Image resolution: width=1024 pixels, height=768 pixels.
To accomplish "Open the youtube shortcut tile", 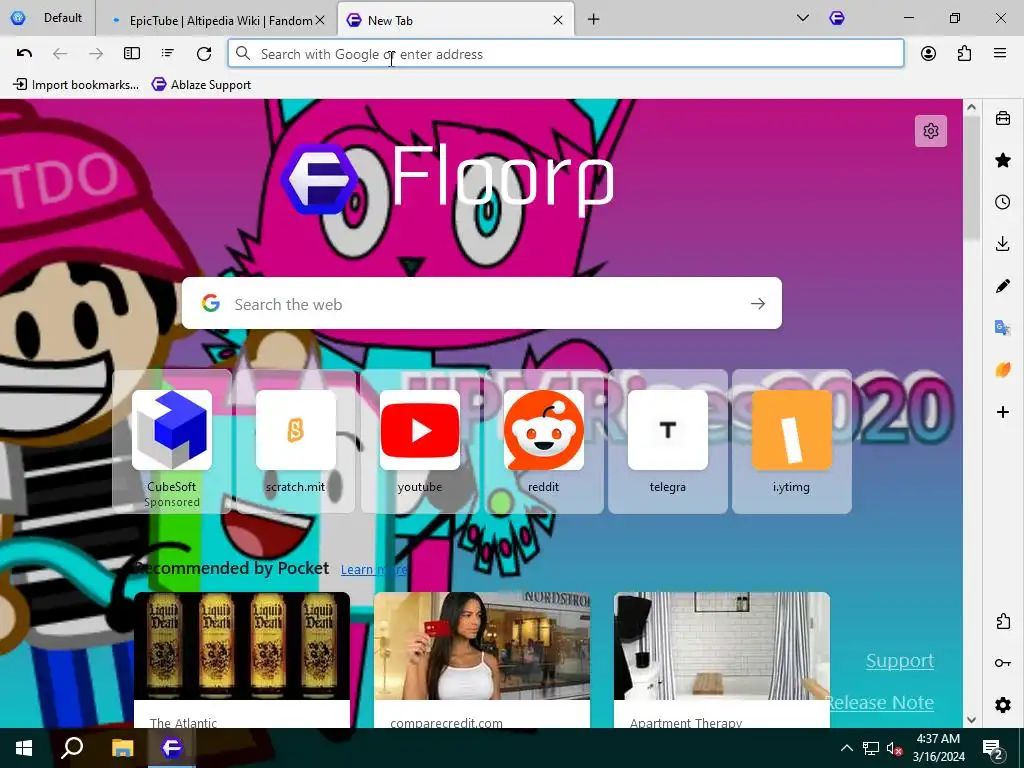I will coord(419,441).
